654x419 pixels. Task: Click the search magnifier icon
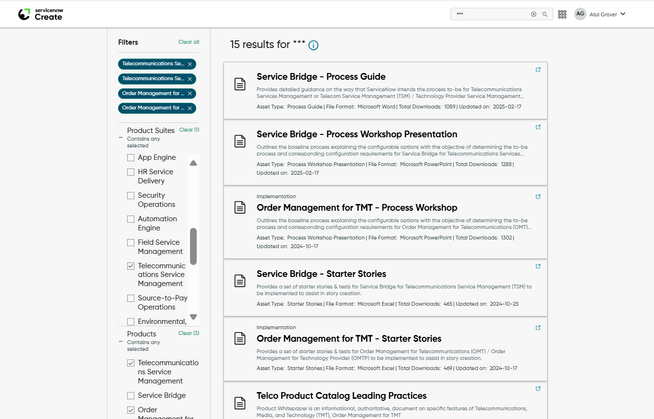[x=545, y=14]
